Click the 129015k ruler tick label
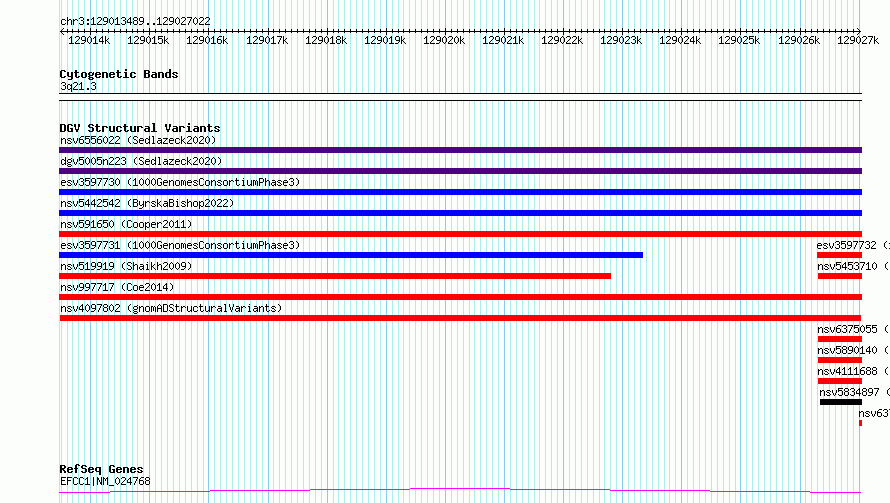 point(148,40)
